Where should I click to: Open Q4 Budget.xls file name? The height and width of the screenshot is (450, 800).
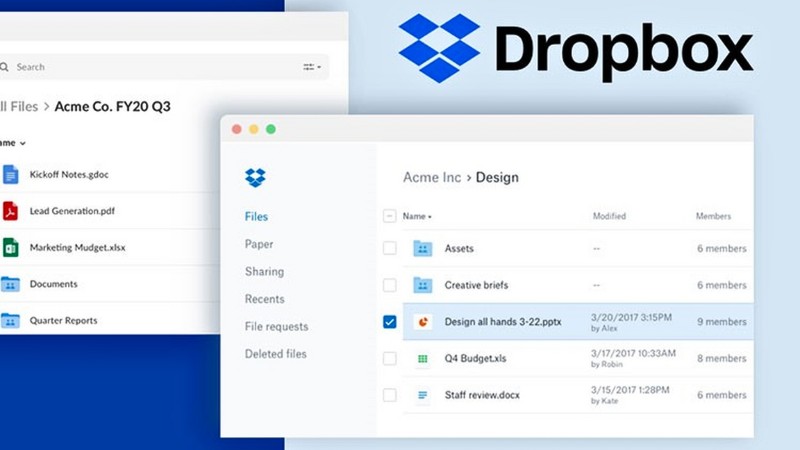coord(475,358)
